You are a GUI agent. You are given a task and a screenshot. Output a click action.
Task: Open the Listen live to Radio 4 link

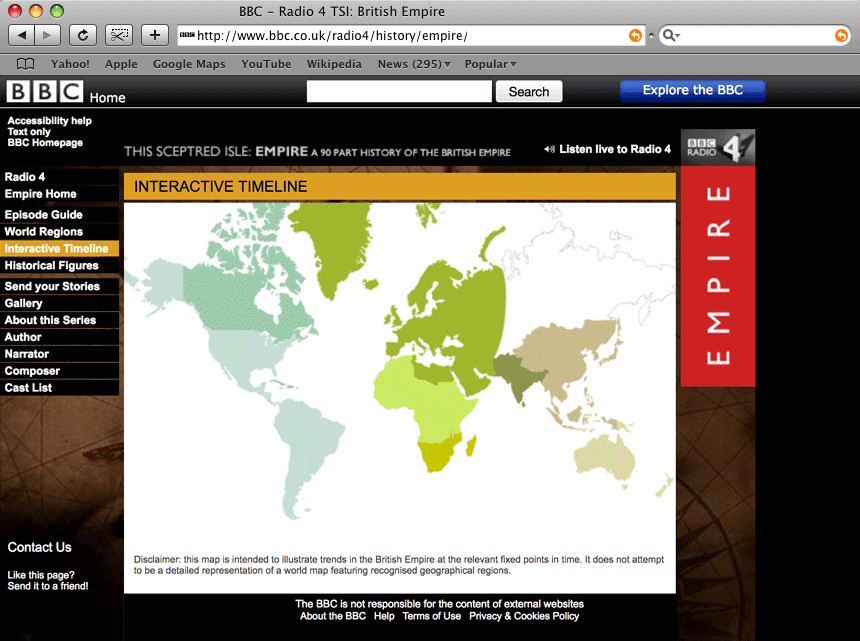pos(614,150)
